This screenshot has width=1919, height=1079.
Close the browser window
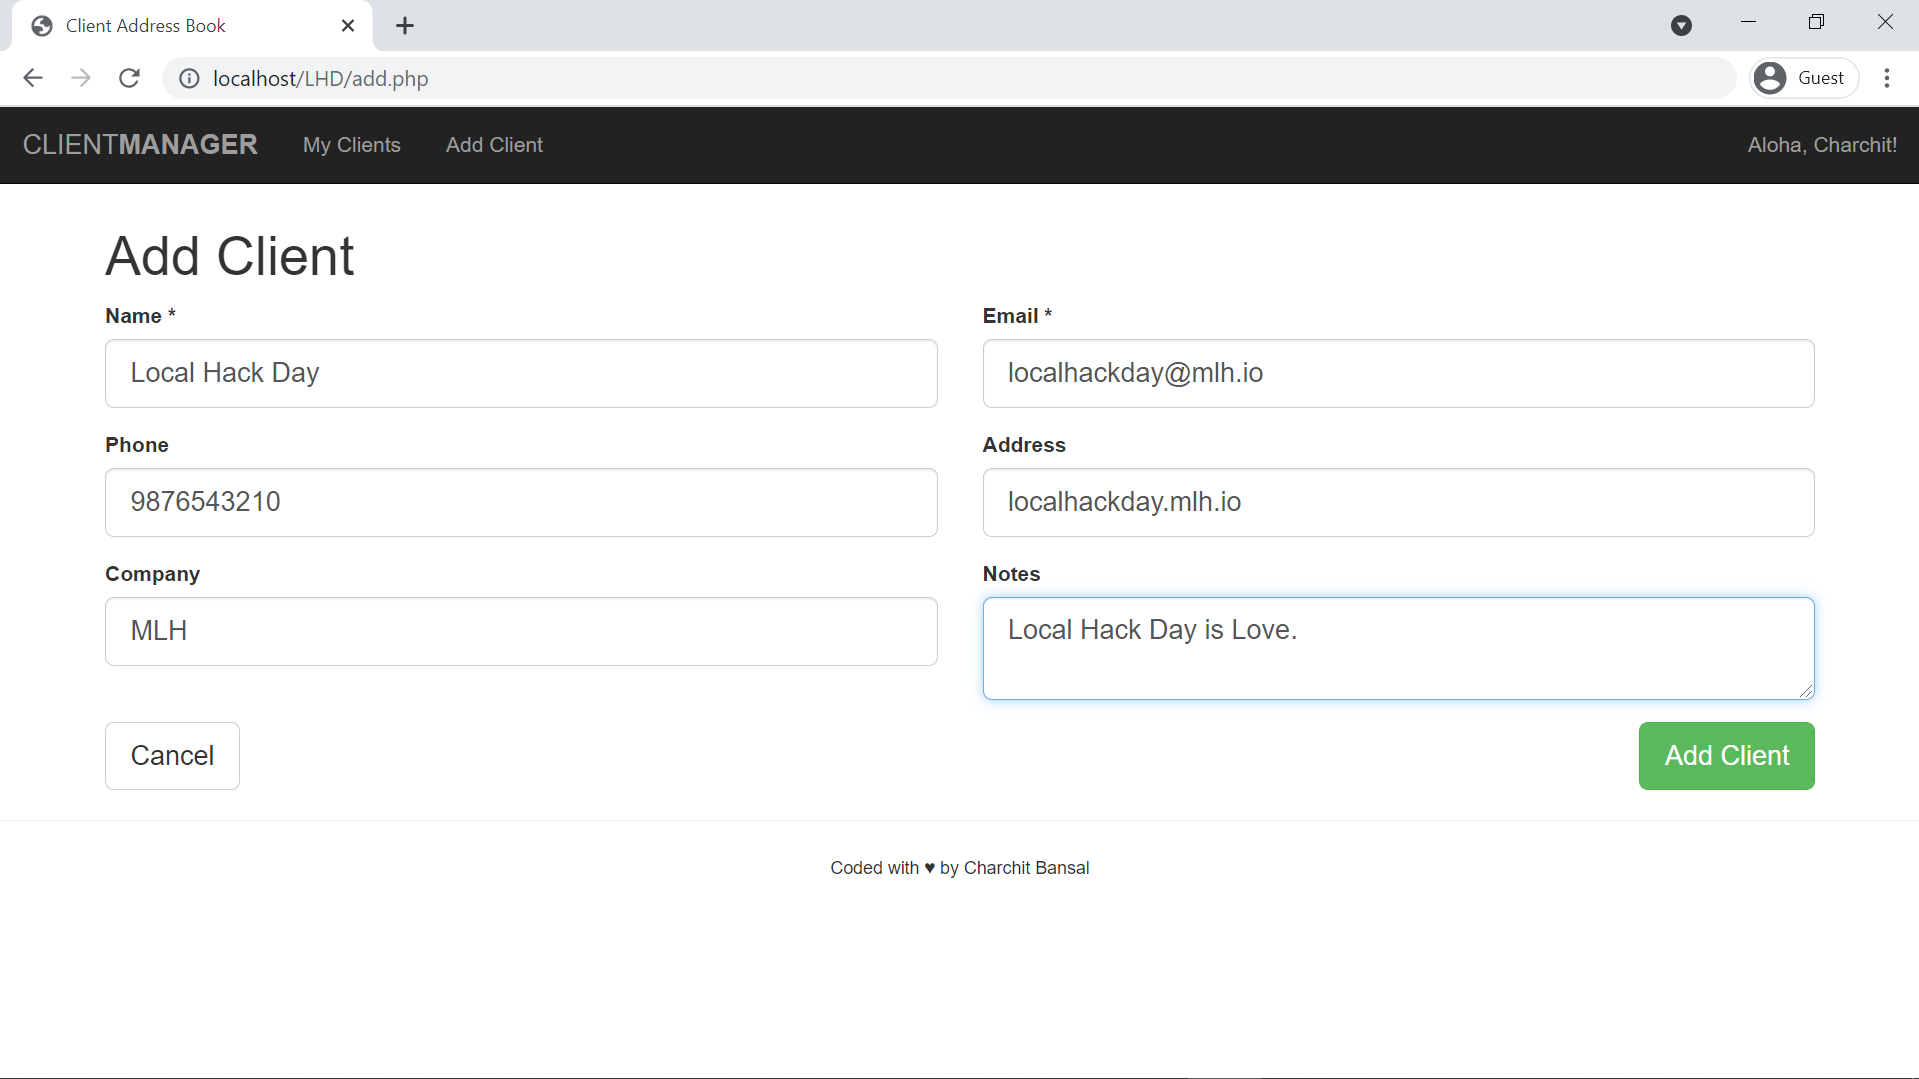(x=1885, y=22)
